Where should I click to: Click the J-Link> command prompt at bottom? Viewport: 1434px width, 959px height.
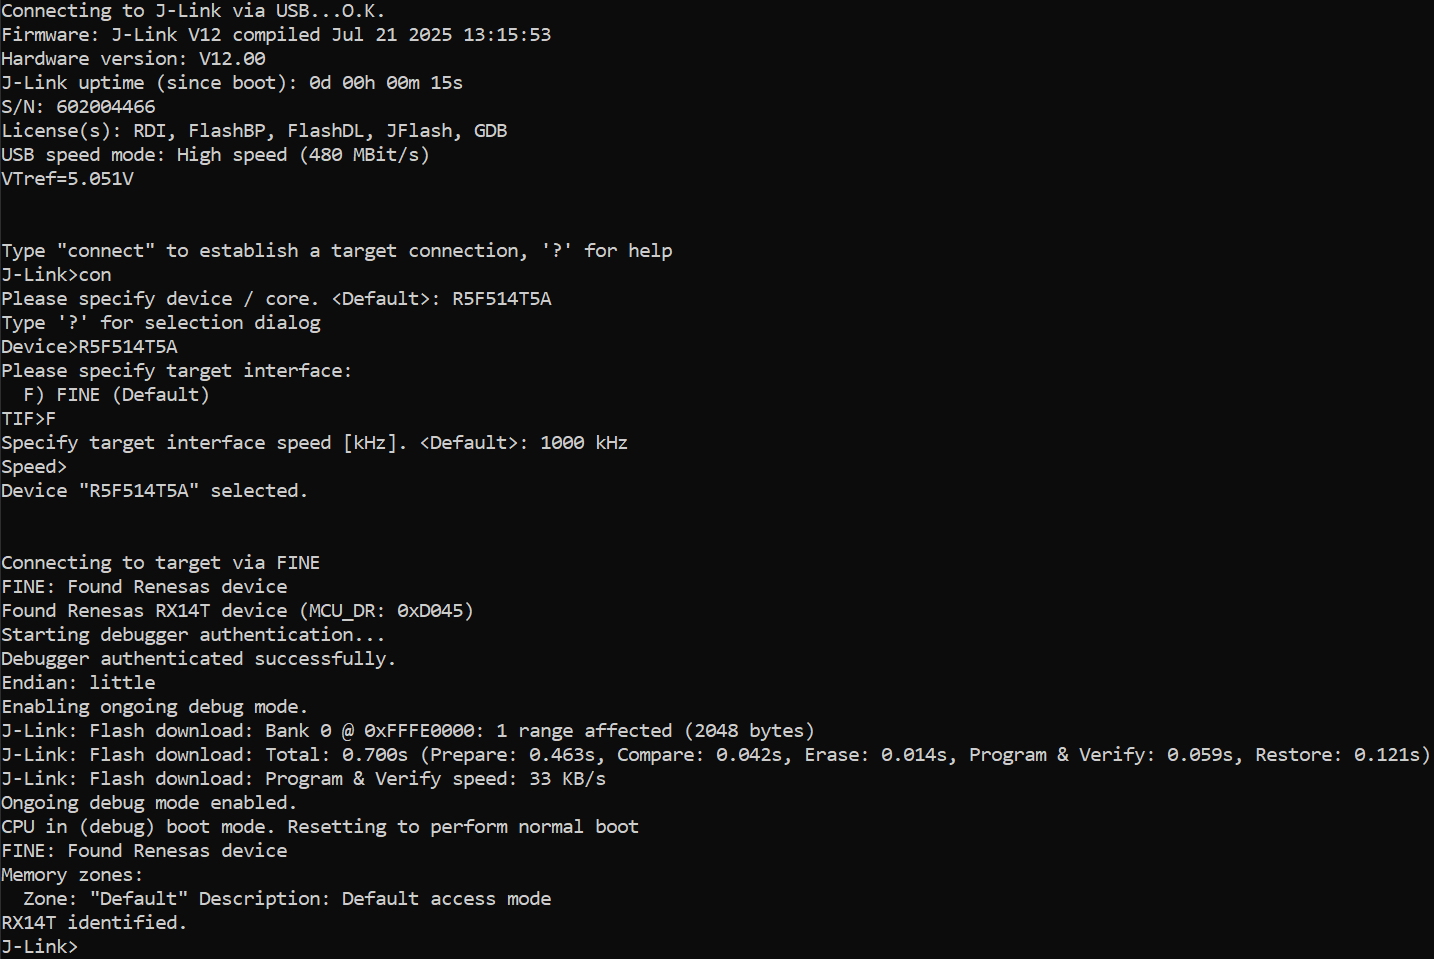tap(40, 947)
